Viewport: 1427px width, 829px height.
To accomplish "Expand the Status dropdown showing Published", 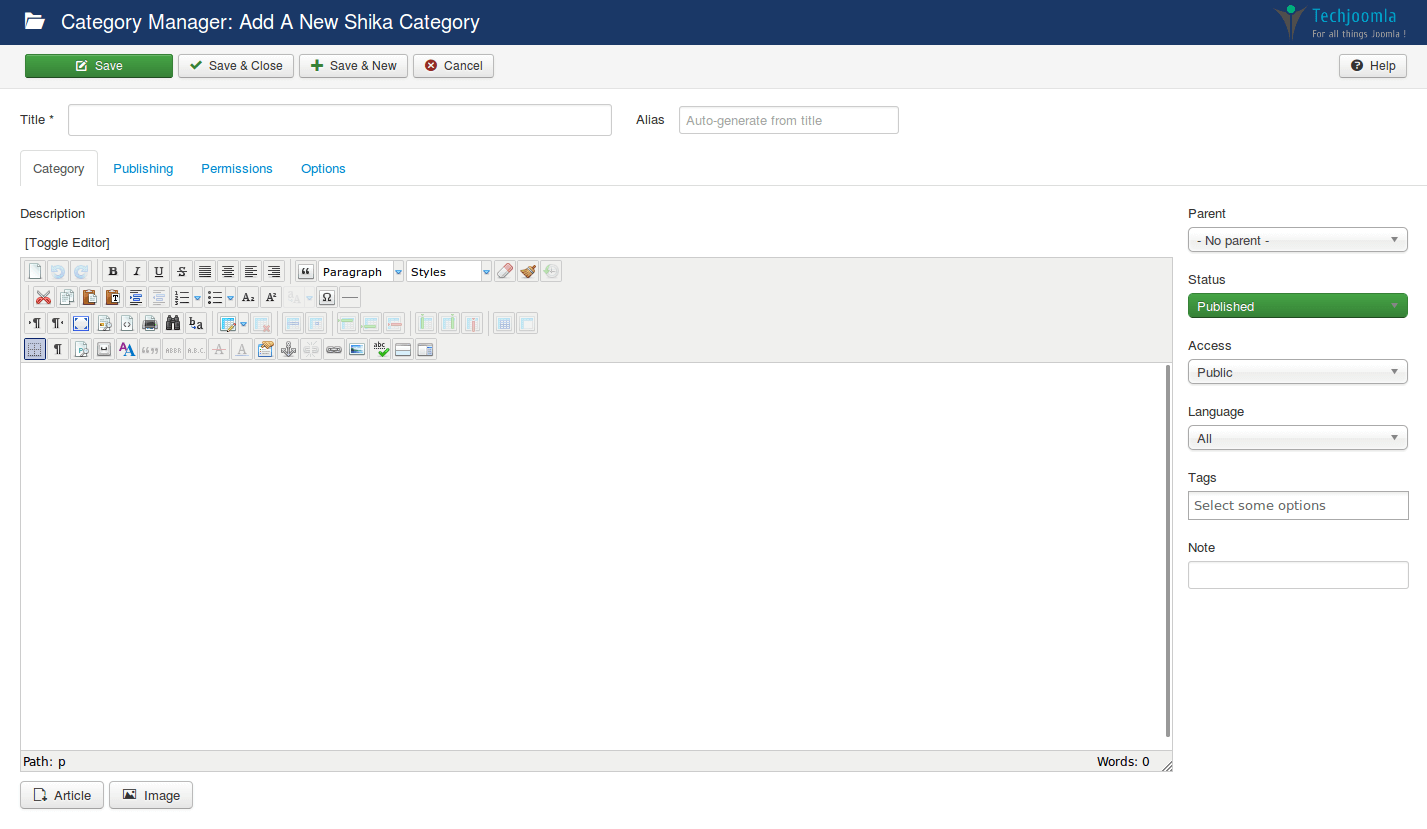I will 1297,306.
